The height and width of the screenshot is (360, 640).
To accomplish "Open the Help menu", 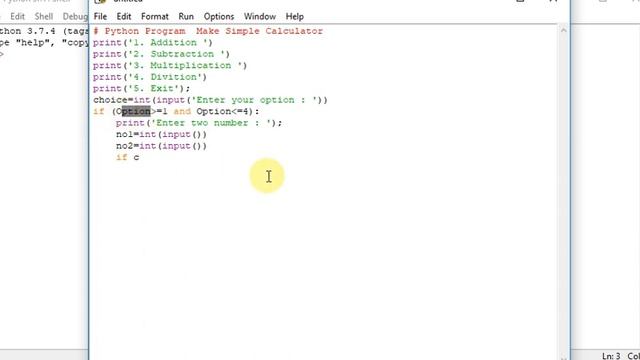I will coord(294,17).
